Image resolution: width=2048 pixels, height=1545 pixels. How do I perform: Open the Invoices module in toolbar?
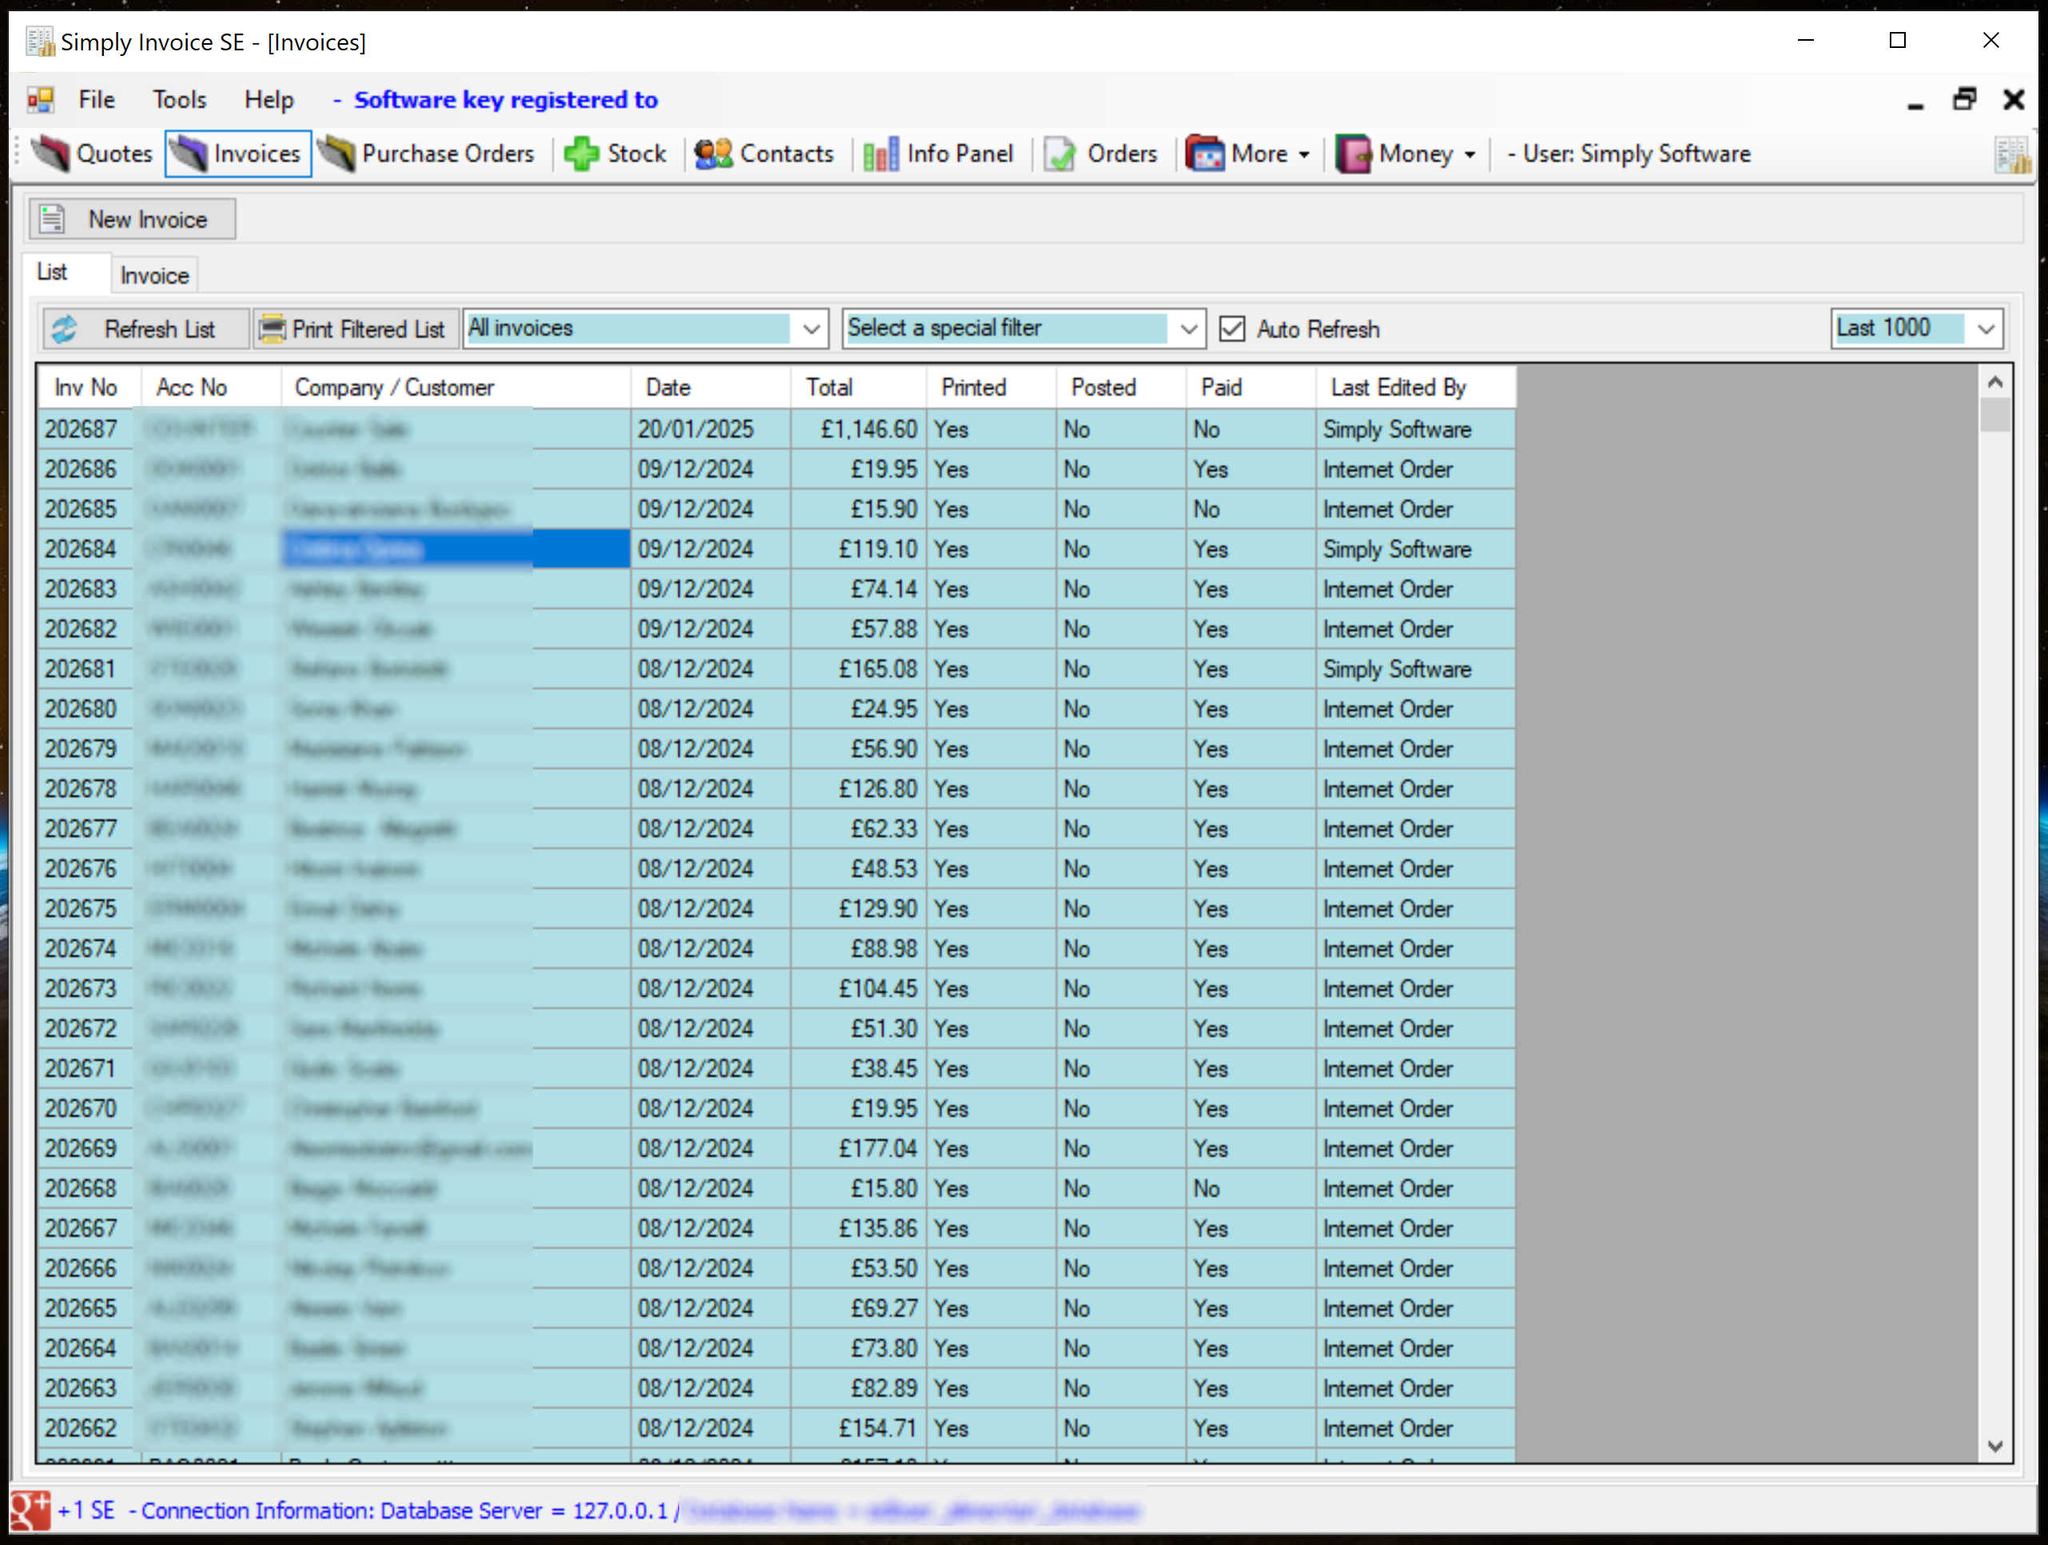pos(238,154)
